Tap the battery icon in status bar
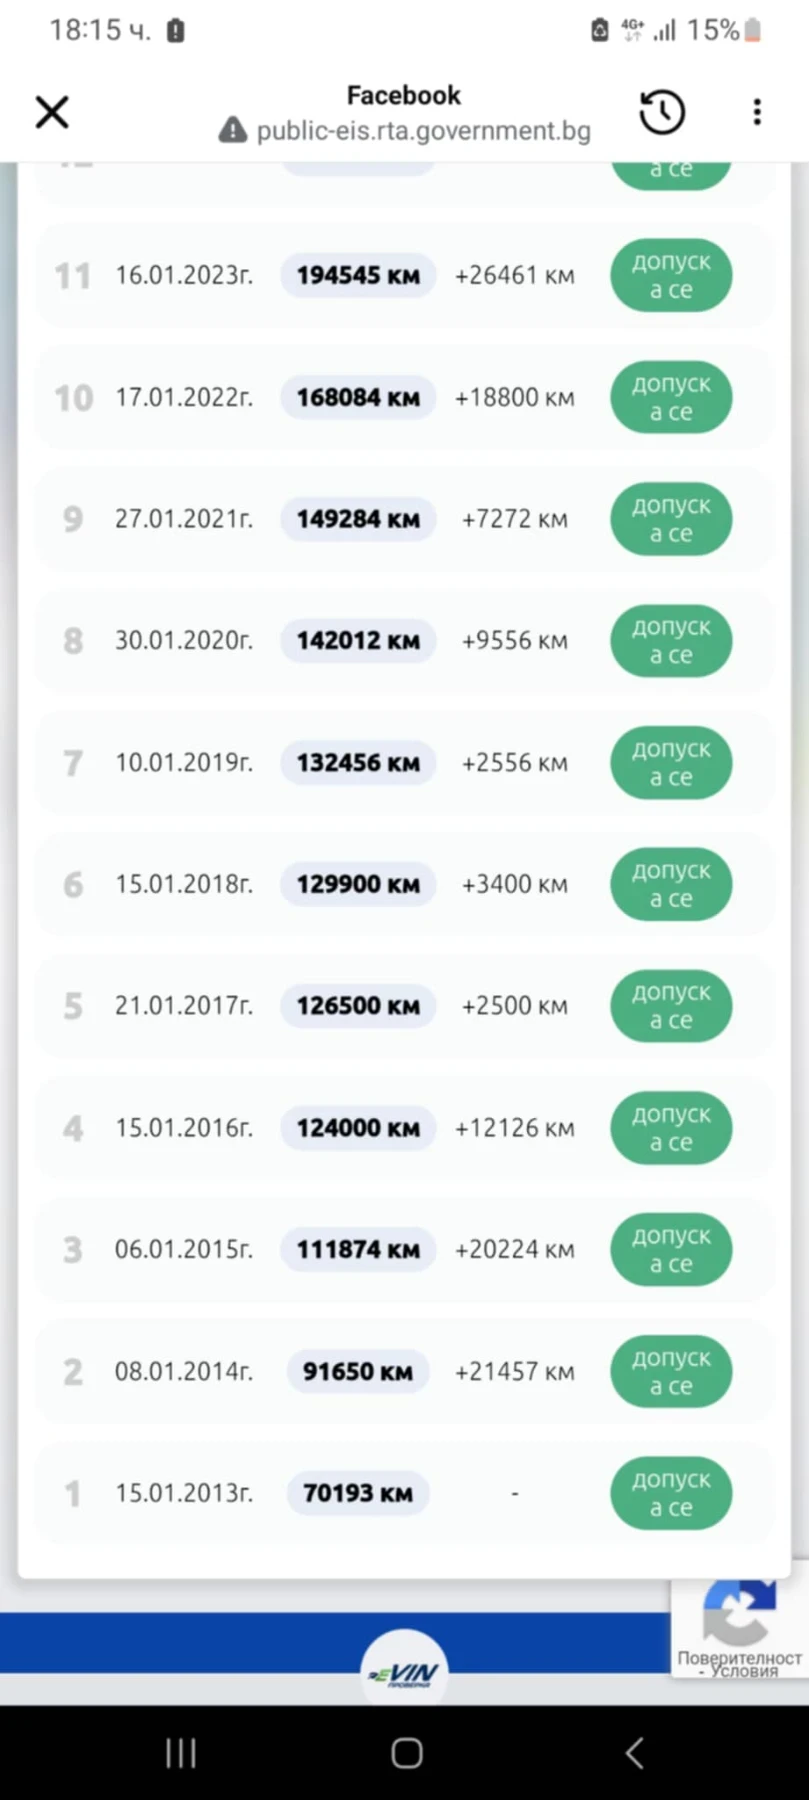The image size is (809, 1800). (x=753, y=31)
